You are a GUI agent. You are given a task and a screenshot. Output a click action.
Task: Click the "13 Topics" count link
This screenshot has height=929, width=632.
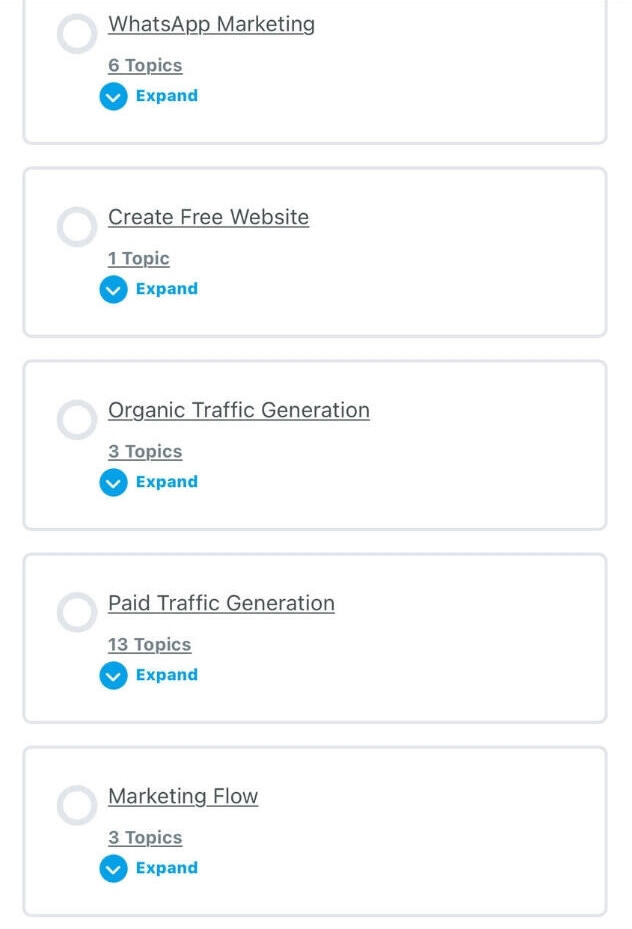coord(149,645)
